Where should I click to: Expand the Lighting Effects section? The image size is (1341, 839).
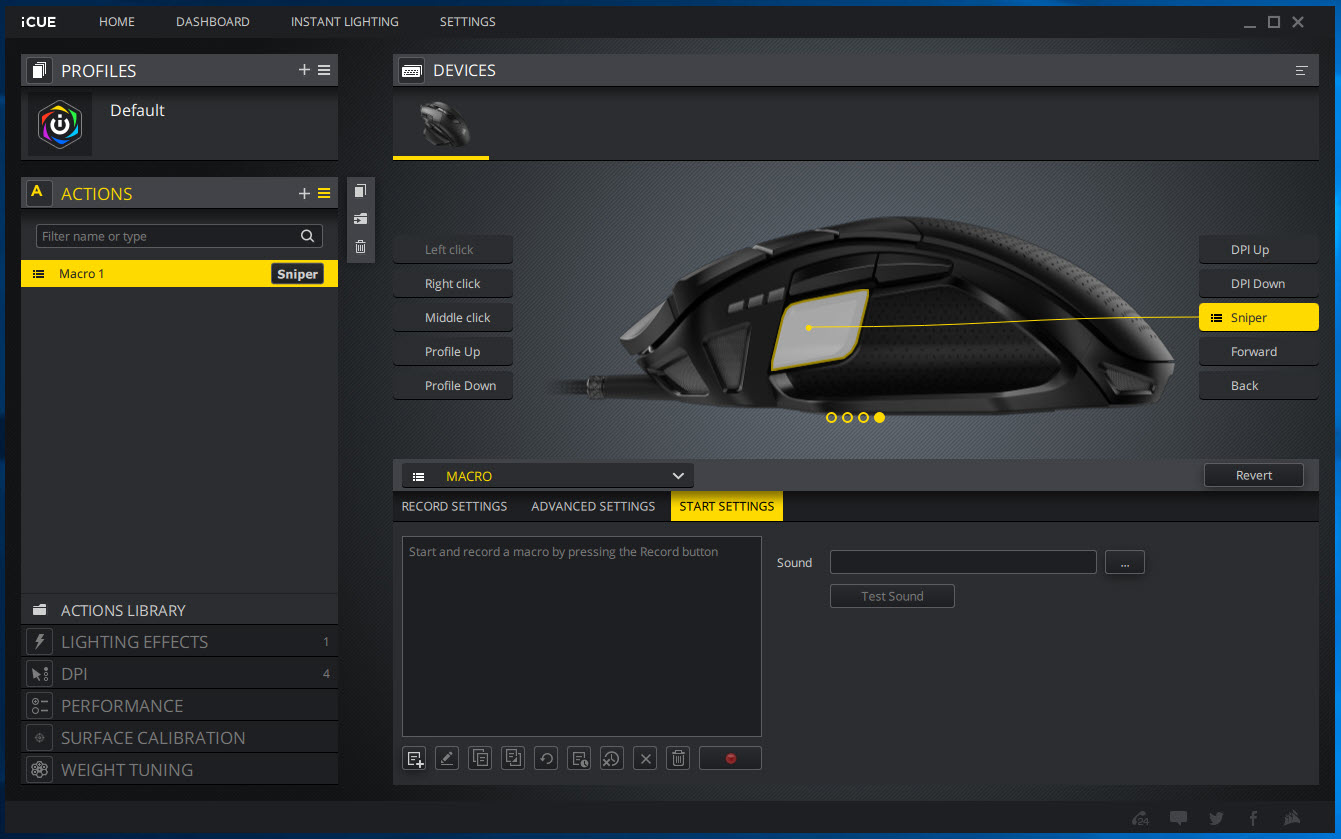(x=180, y=642)
